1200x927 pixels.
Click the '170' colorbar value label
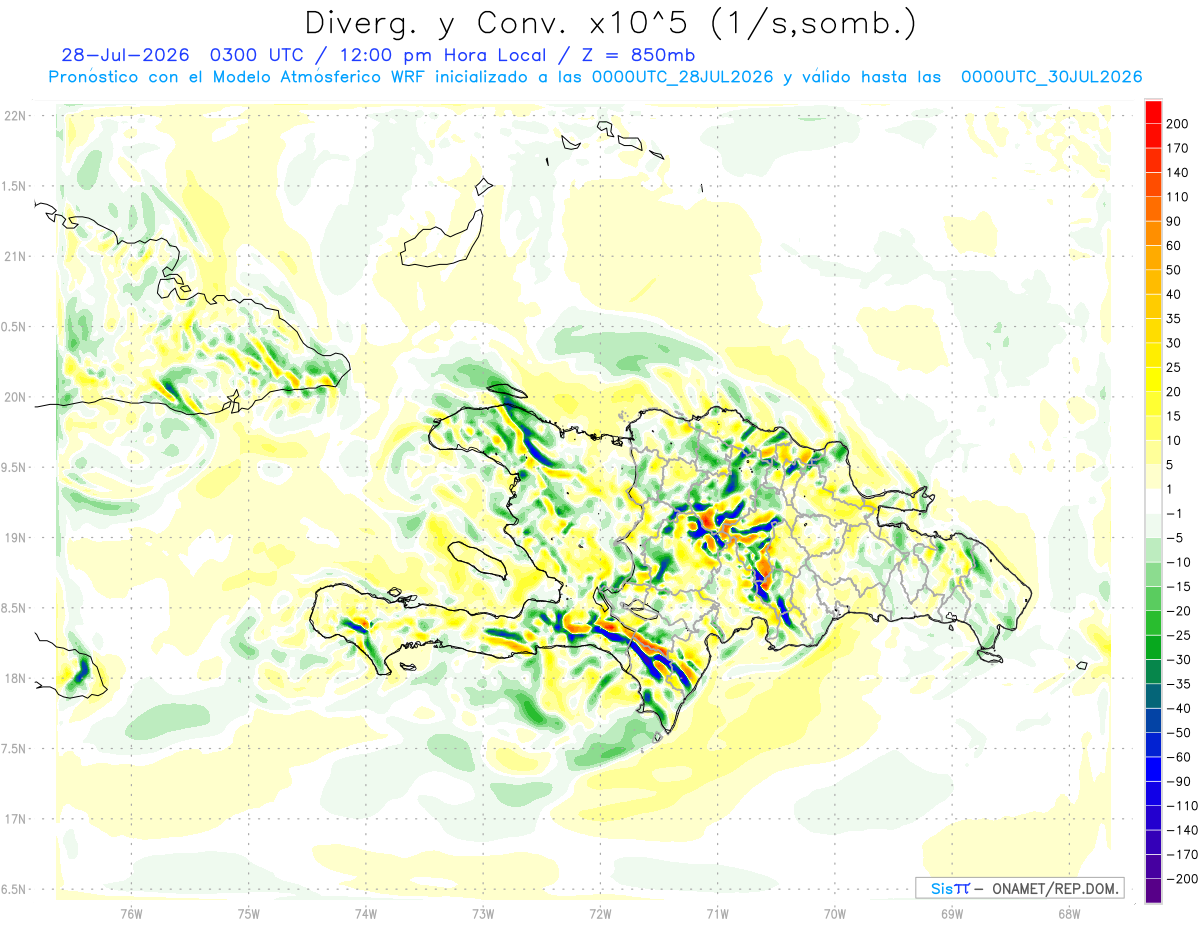coord(1178,148)
